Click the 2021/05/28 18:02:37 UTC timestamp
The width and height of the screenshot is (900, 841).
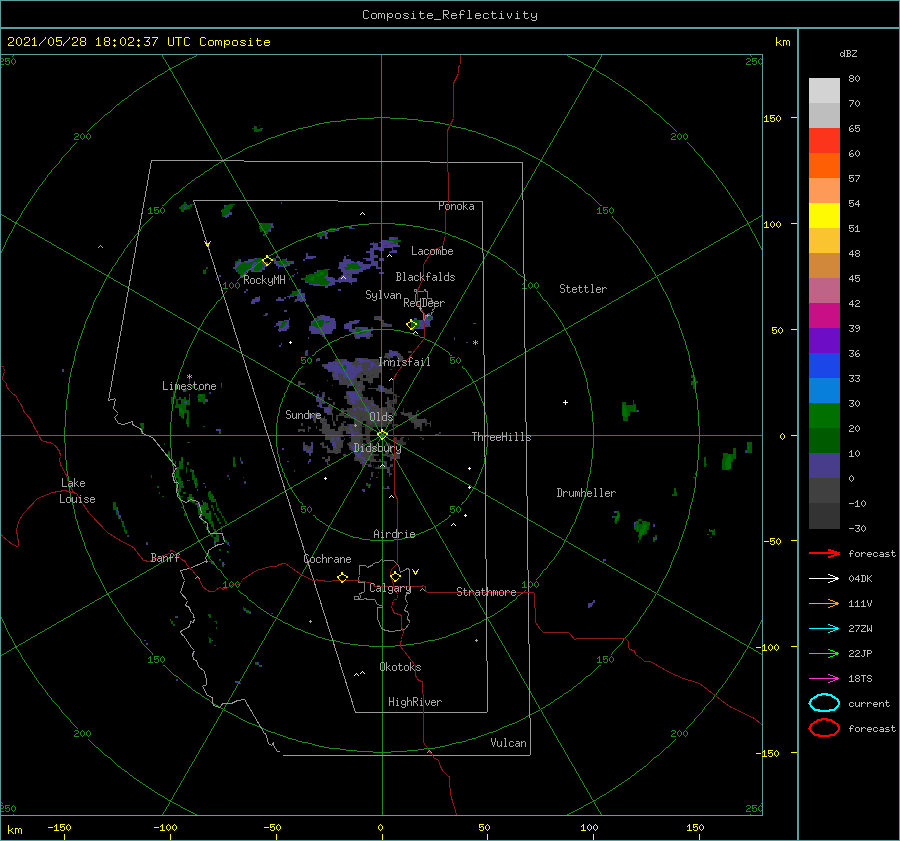coord(138,42)
